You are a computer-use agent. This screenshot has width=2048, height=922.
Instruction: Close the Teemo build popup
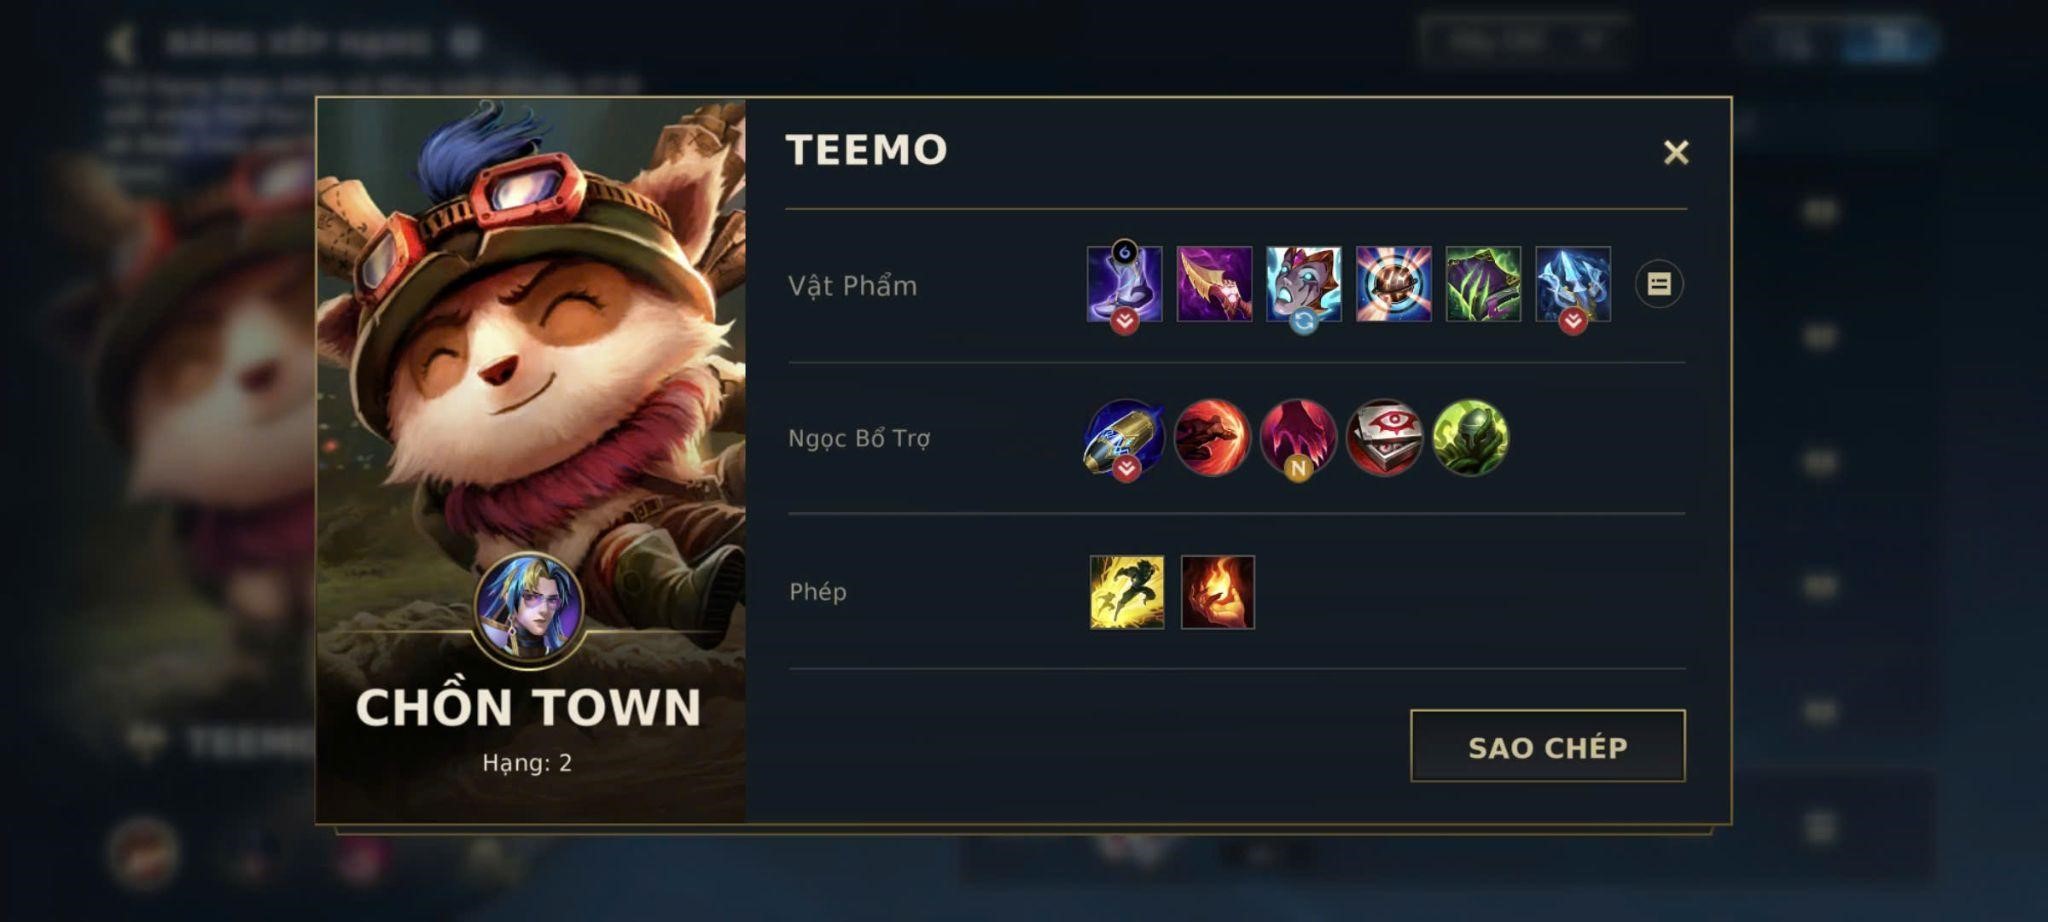click(x=1676, y=152)
